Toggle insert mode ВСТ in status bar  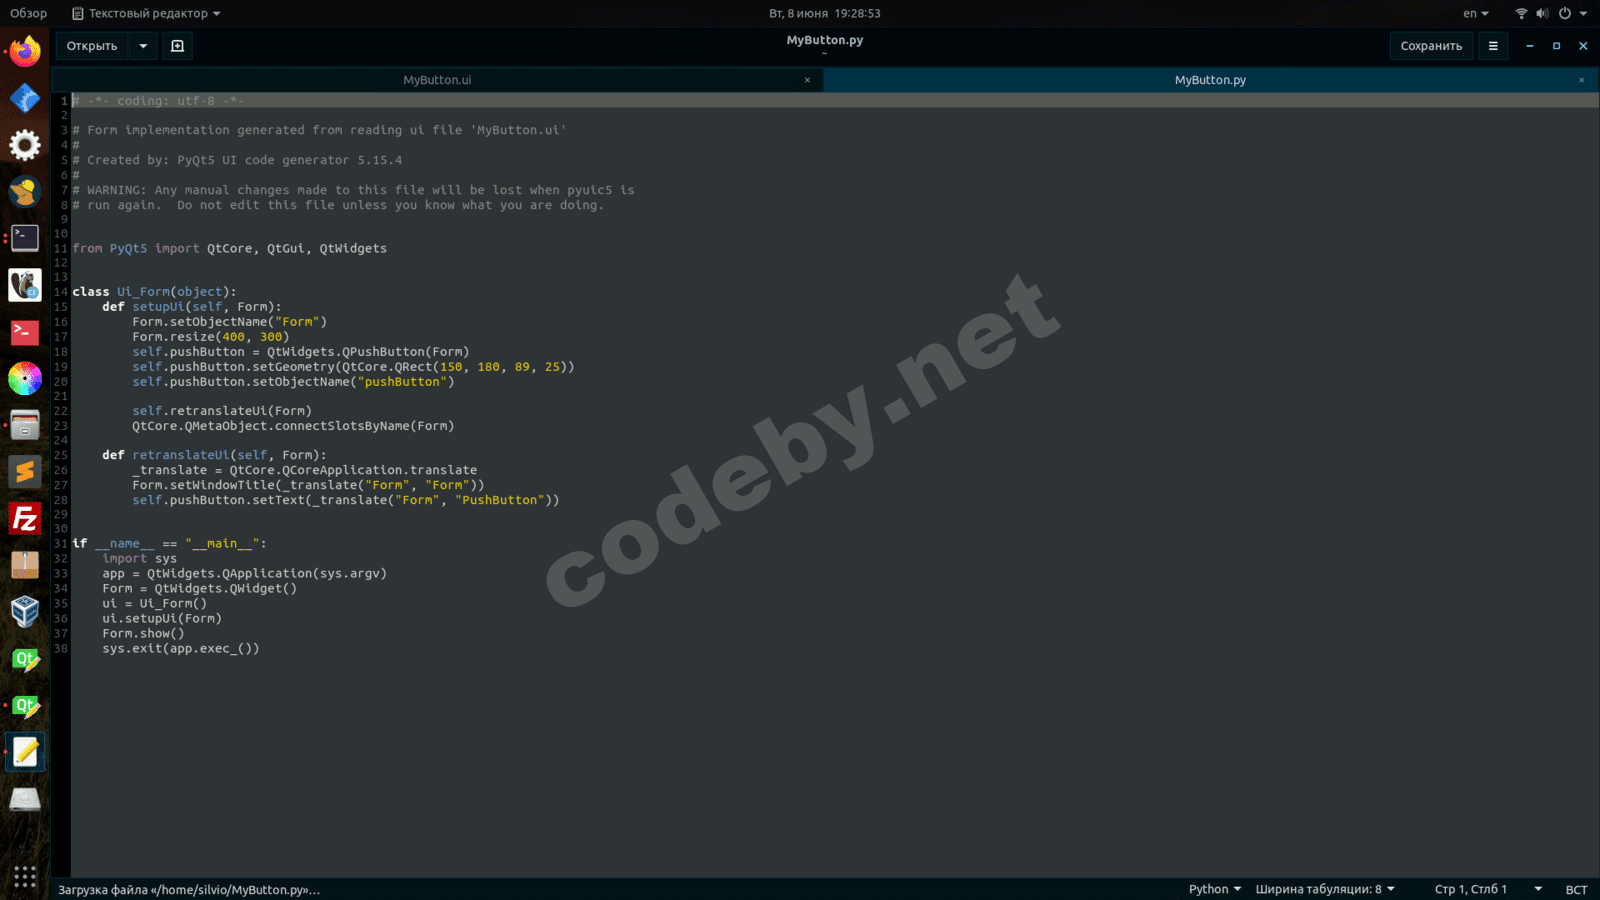(1576, 889)
